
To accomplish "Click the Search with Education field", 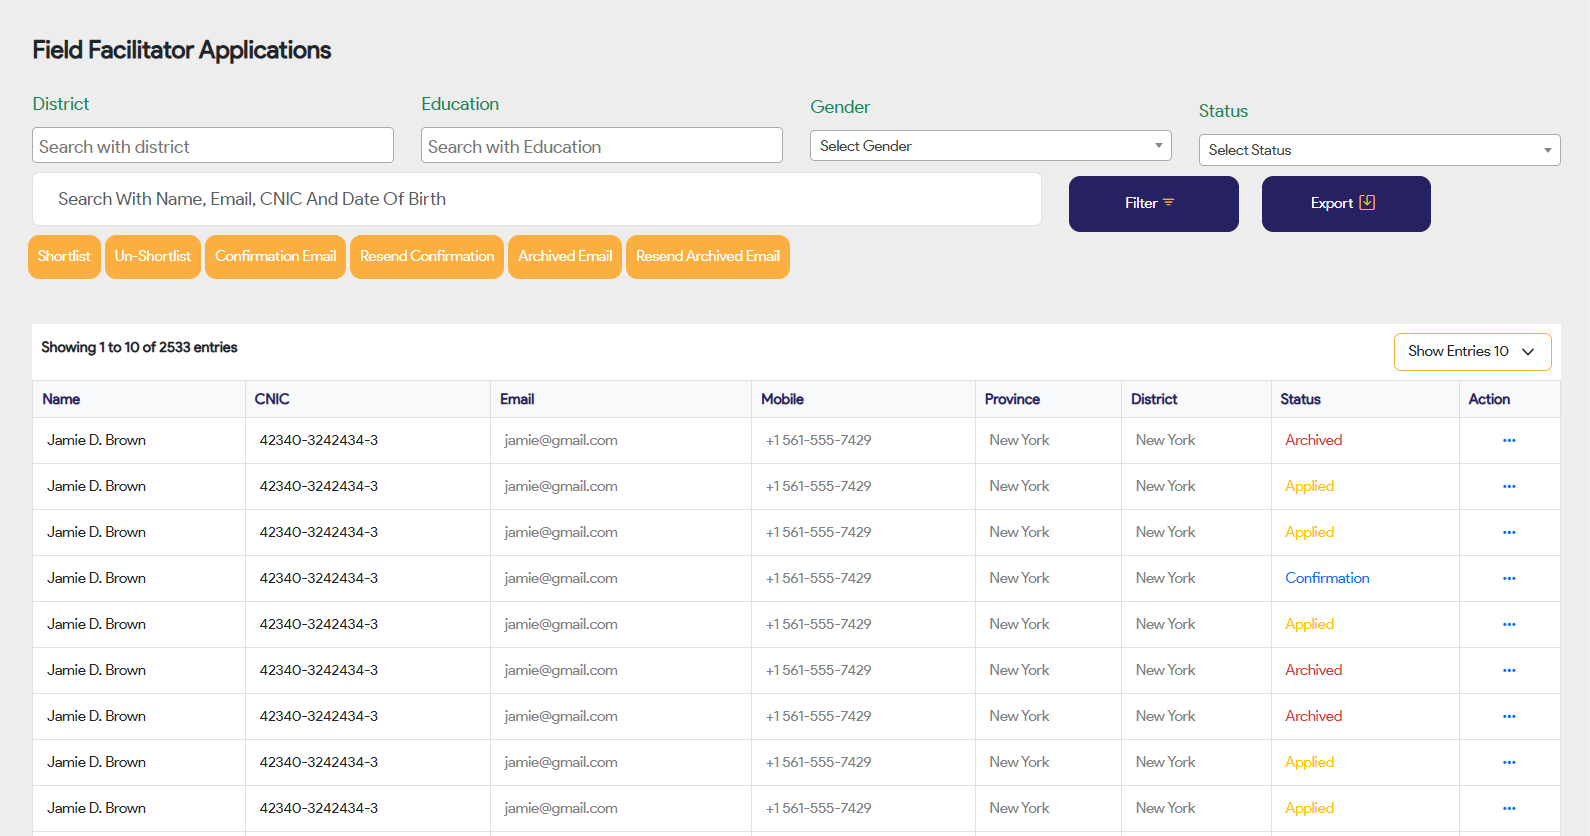I will [x=601, y=146].
